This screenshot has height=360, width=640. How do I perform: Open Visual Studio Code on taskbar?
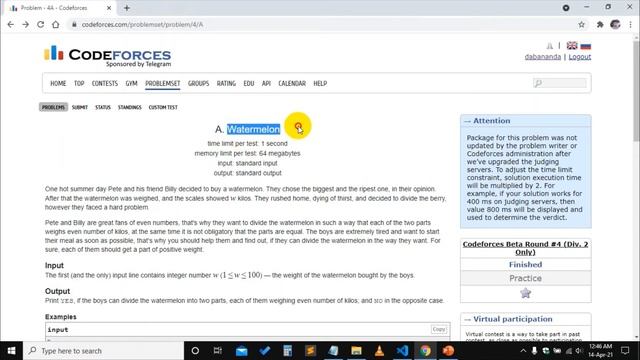pos(402,351)
